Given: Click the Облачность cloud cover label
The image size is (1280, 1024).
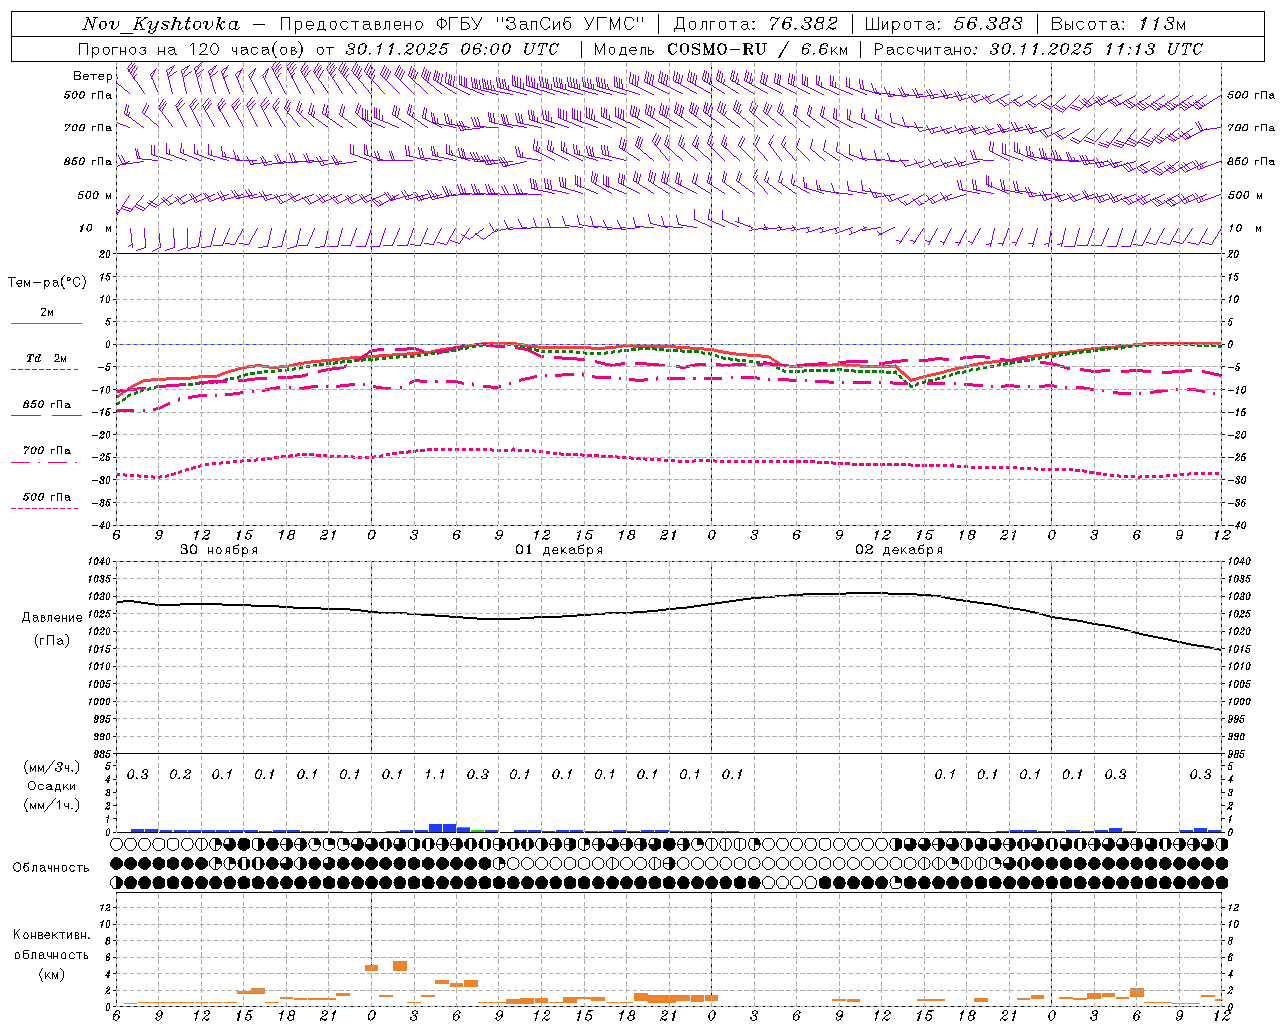Looking at the screenshot, I should pos(51,867).
